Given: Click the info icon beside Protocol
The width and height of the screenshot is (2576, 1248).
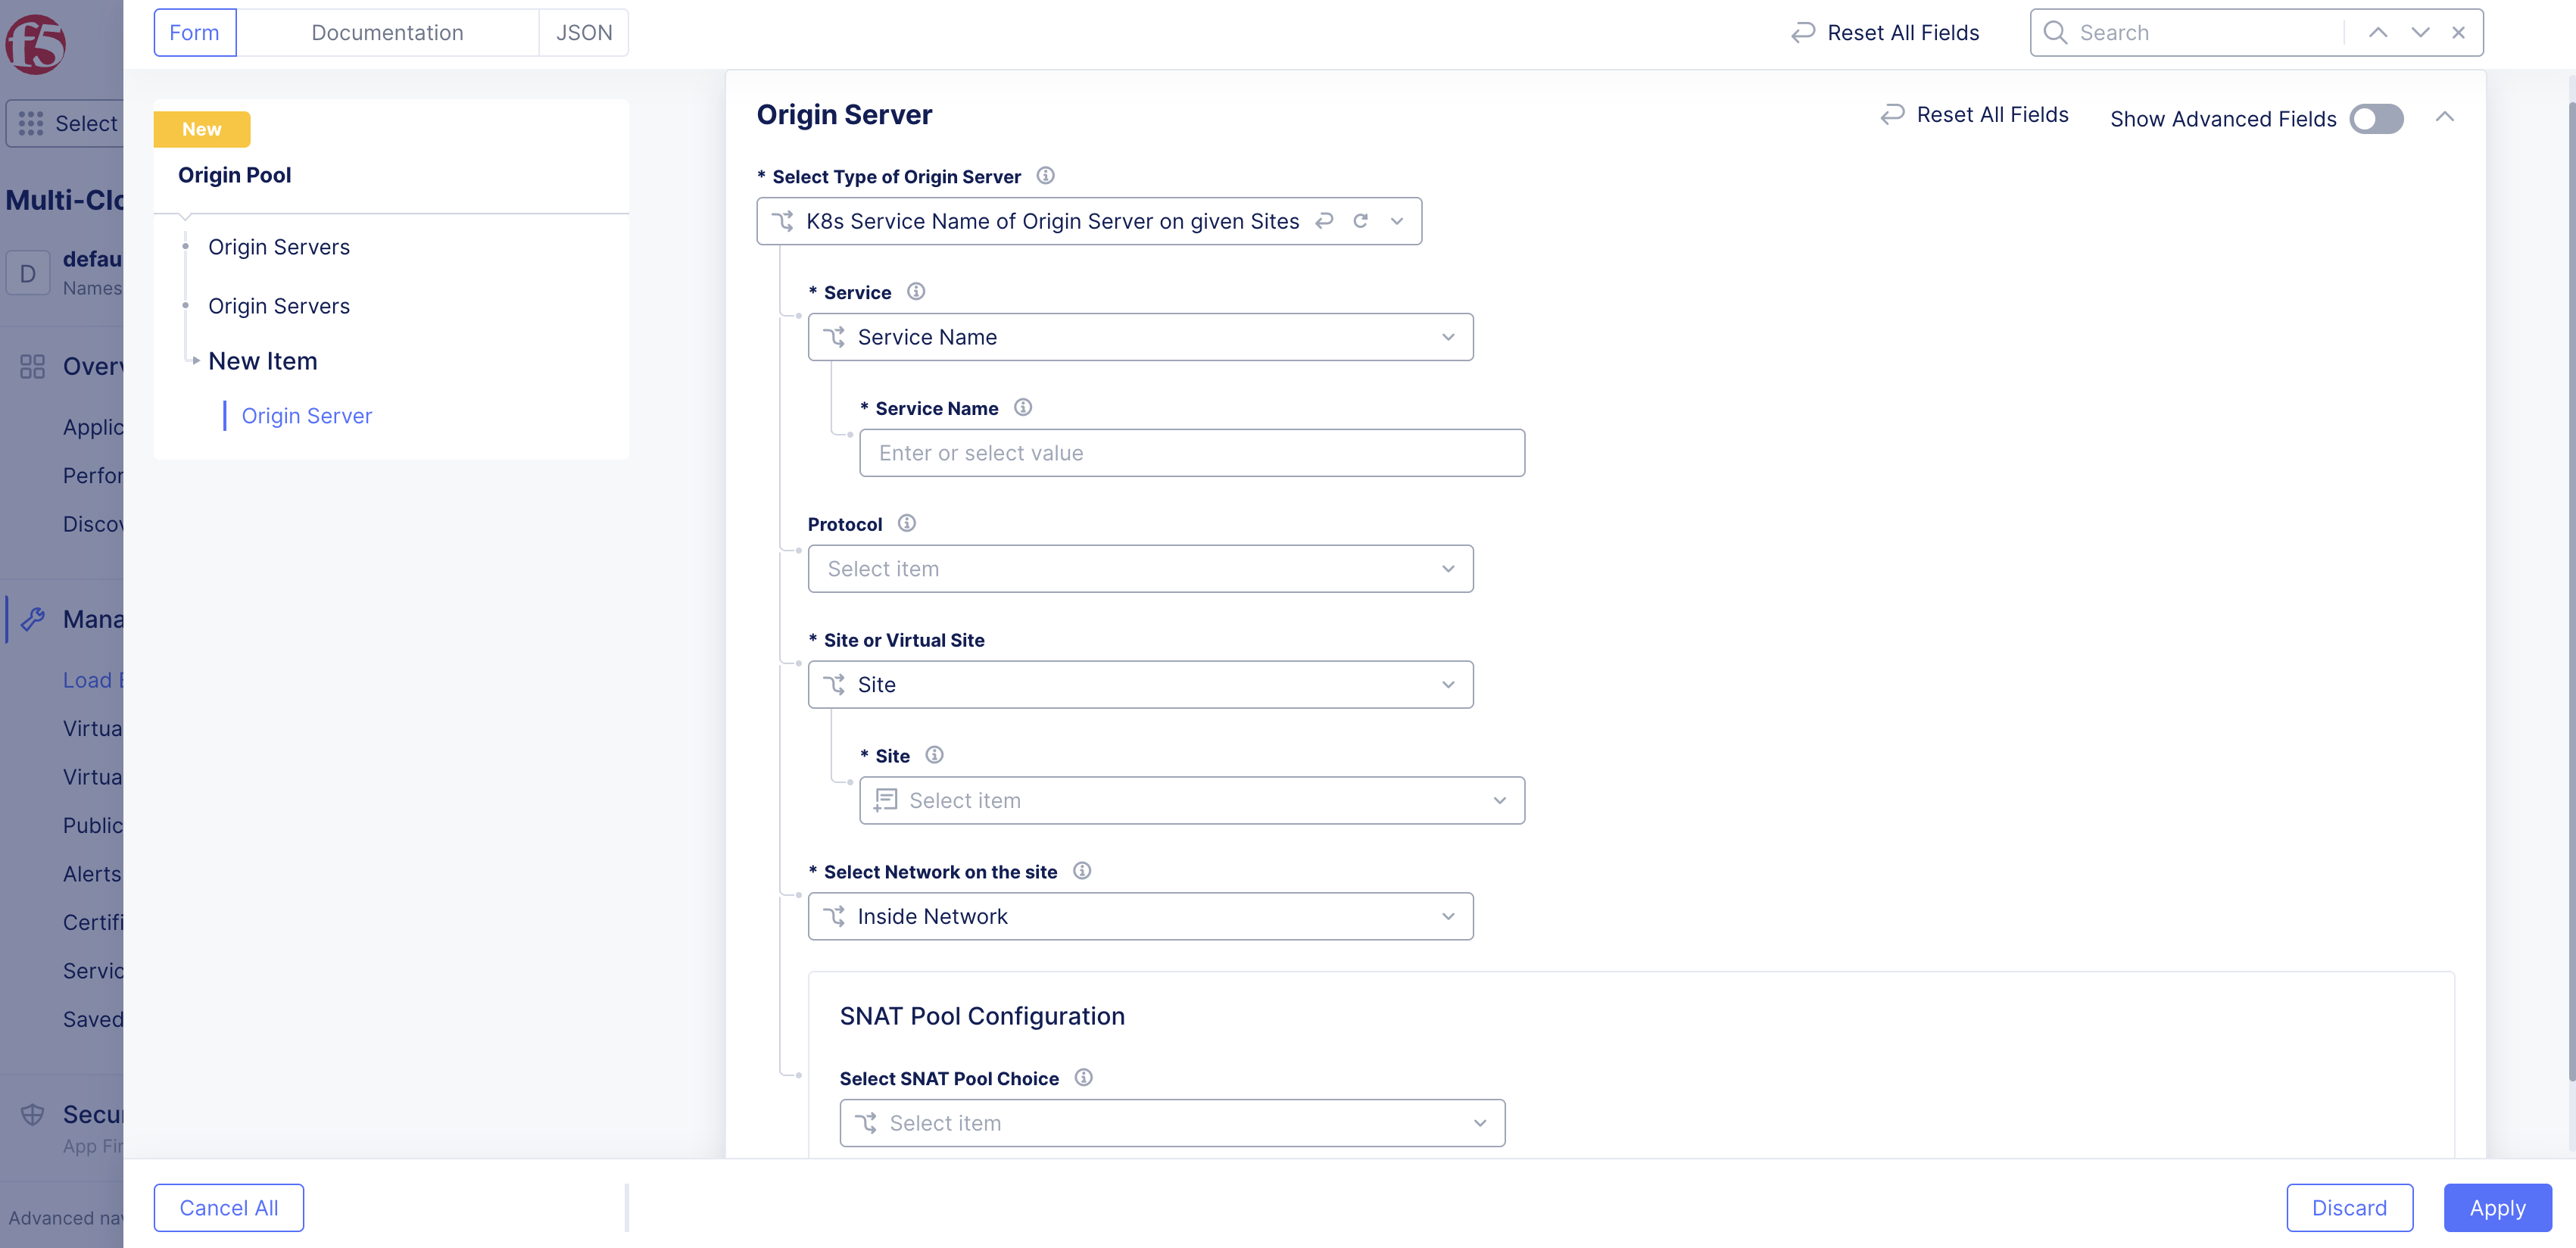Looking at the screenshot, I should [906, 523].
